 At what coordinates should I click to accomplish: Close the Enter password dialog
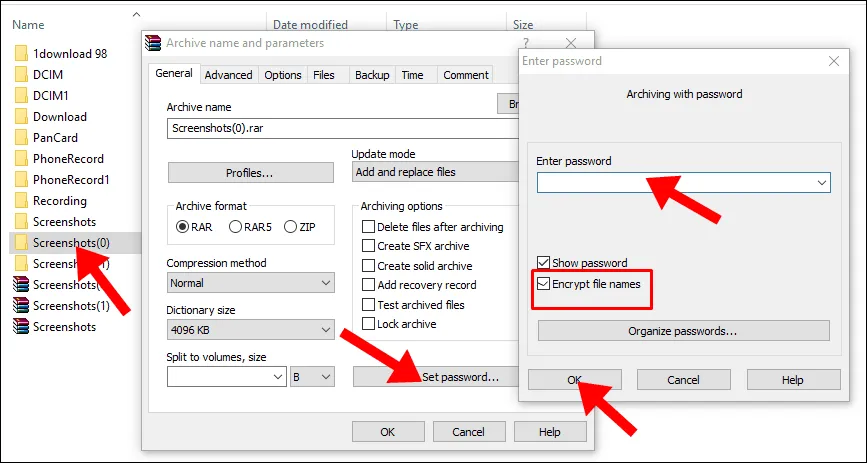click(x=834, y=61)
